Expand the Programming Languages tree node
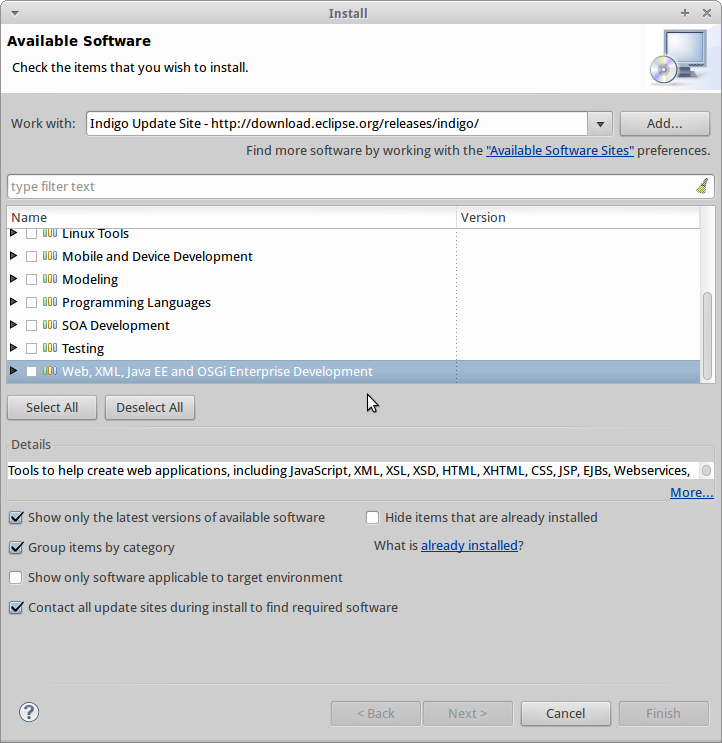The height and width of the screenshot is (743, 722). [x=14, y=302]
